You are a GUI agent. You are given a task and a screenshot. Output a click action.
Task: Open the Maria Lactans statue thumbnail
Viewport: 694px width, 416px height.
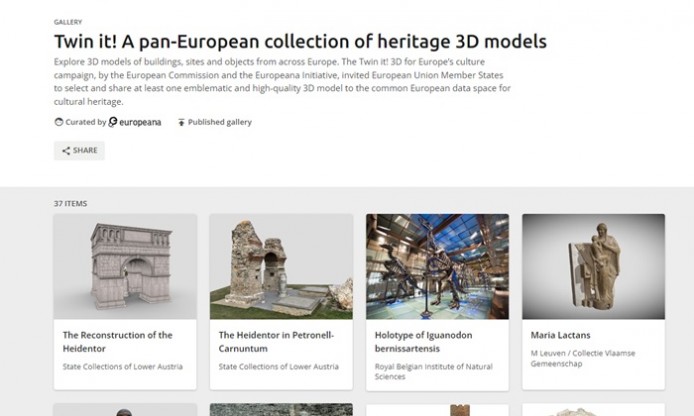click(594, 266)
